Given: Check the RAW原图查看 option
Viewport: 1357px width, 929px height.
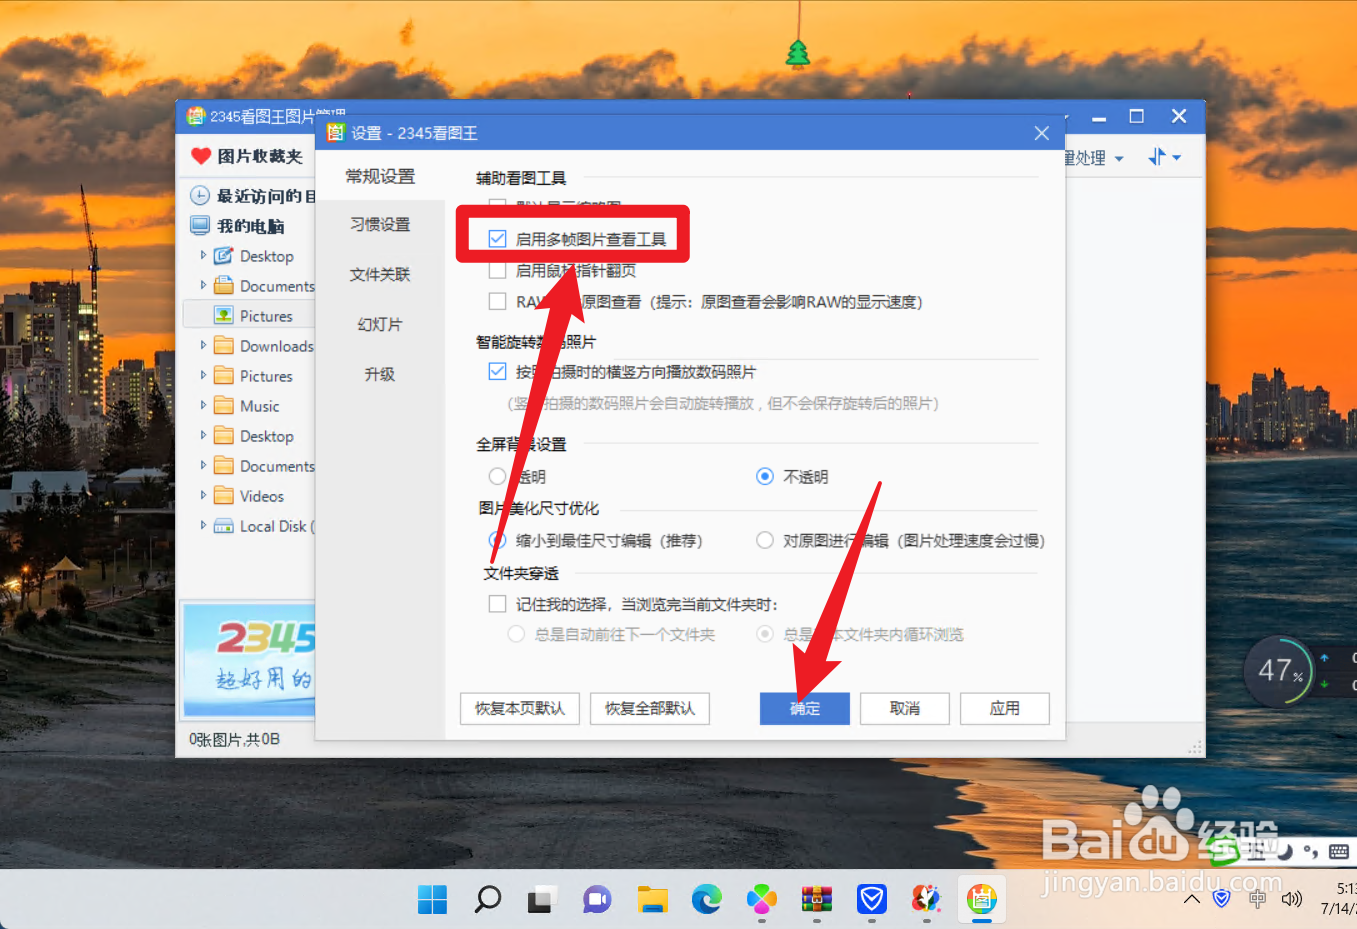Looking at the screenshot, I should [497, 301].
